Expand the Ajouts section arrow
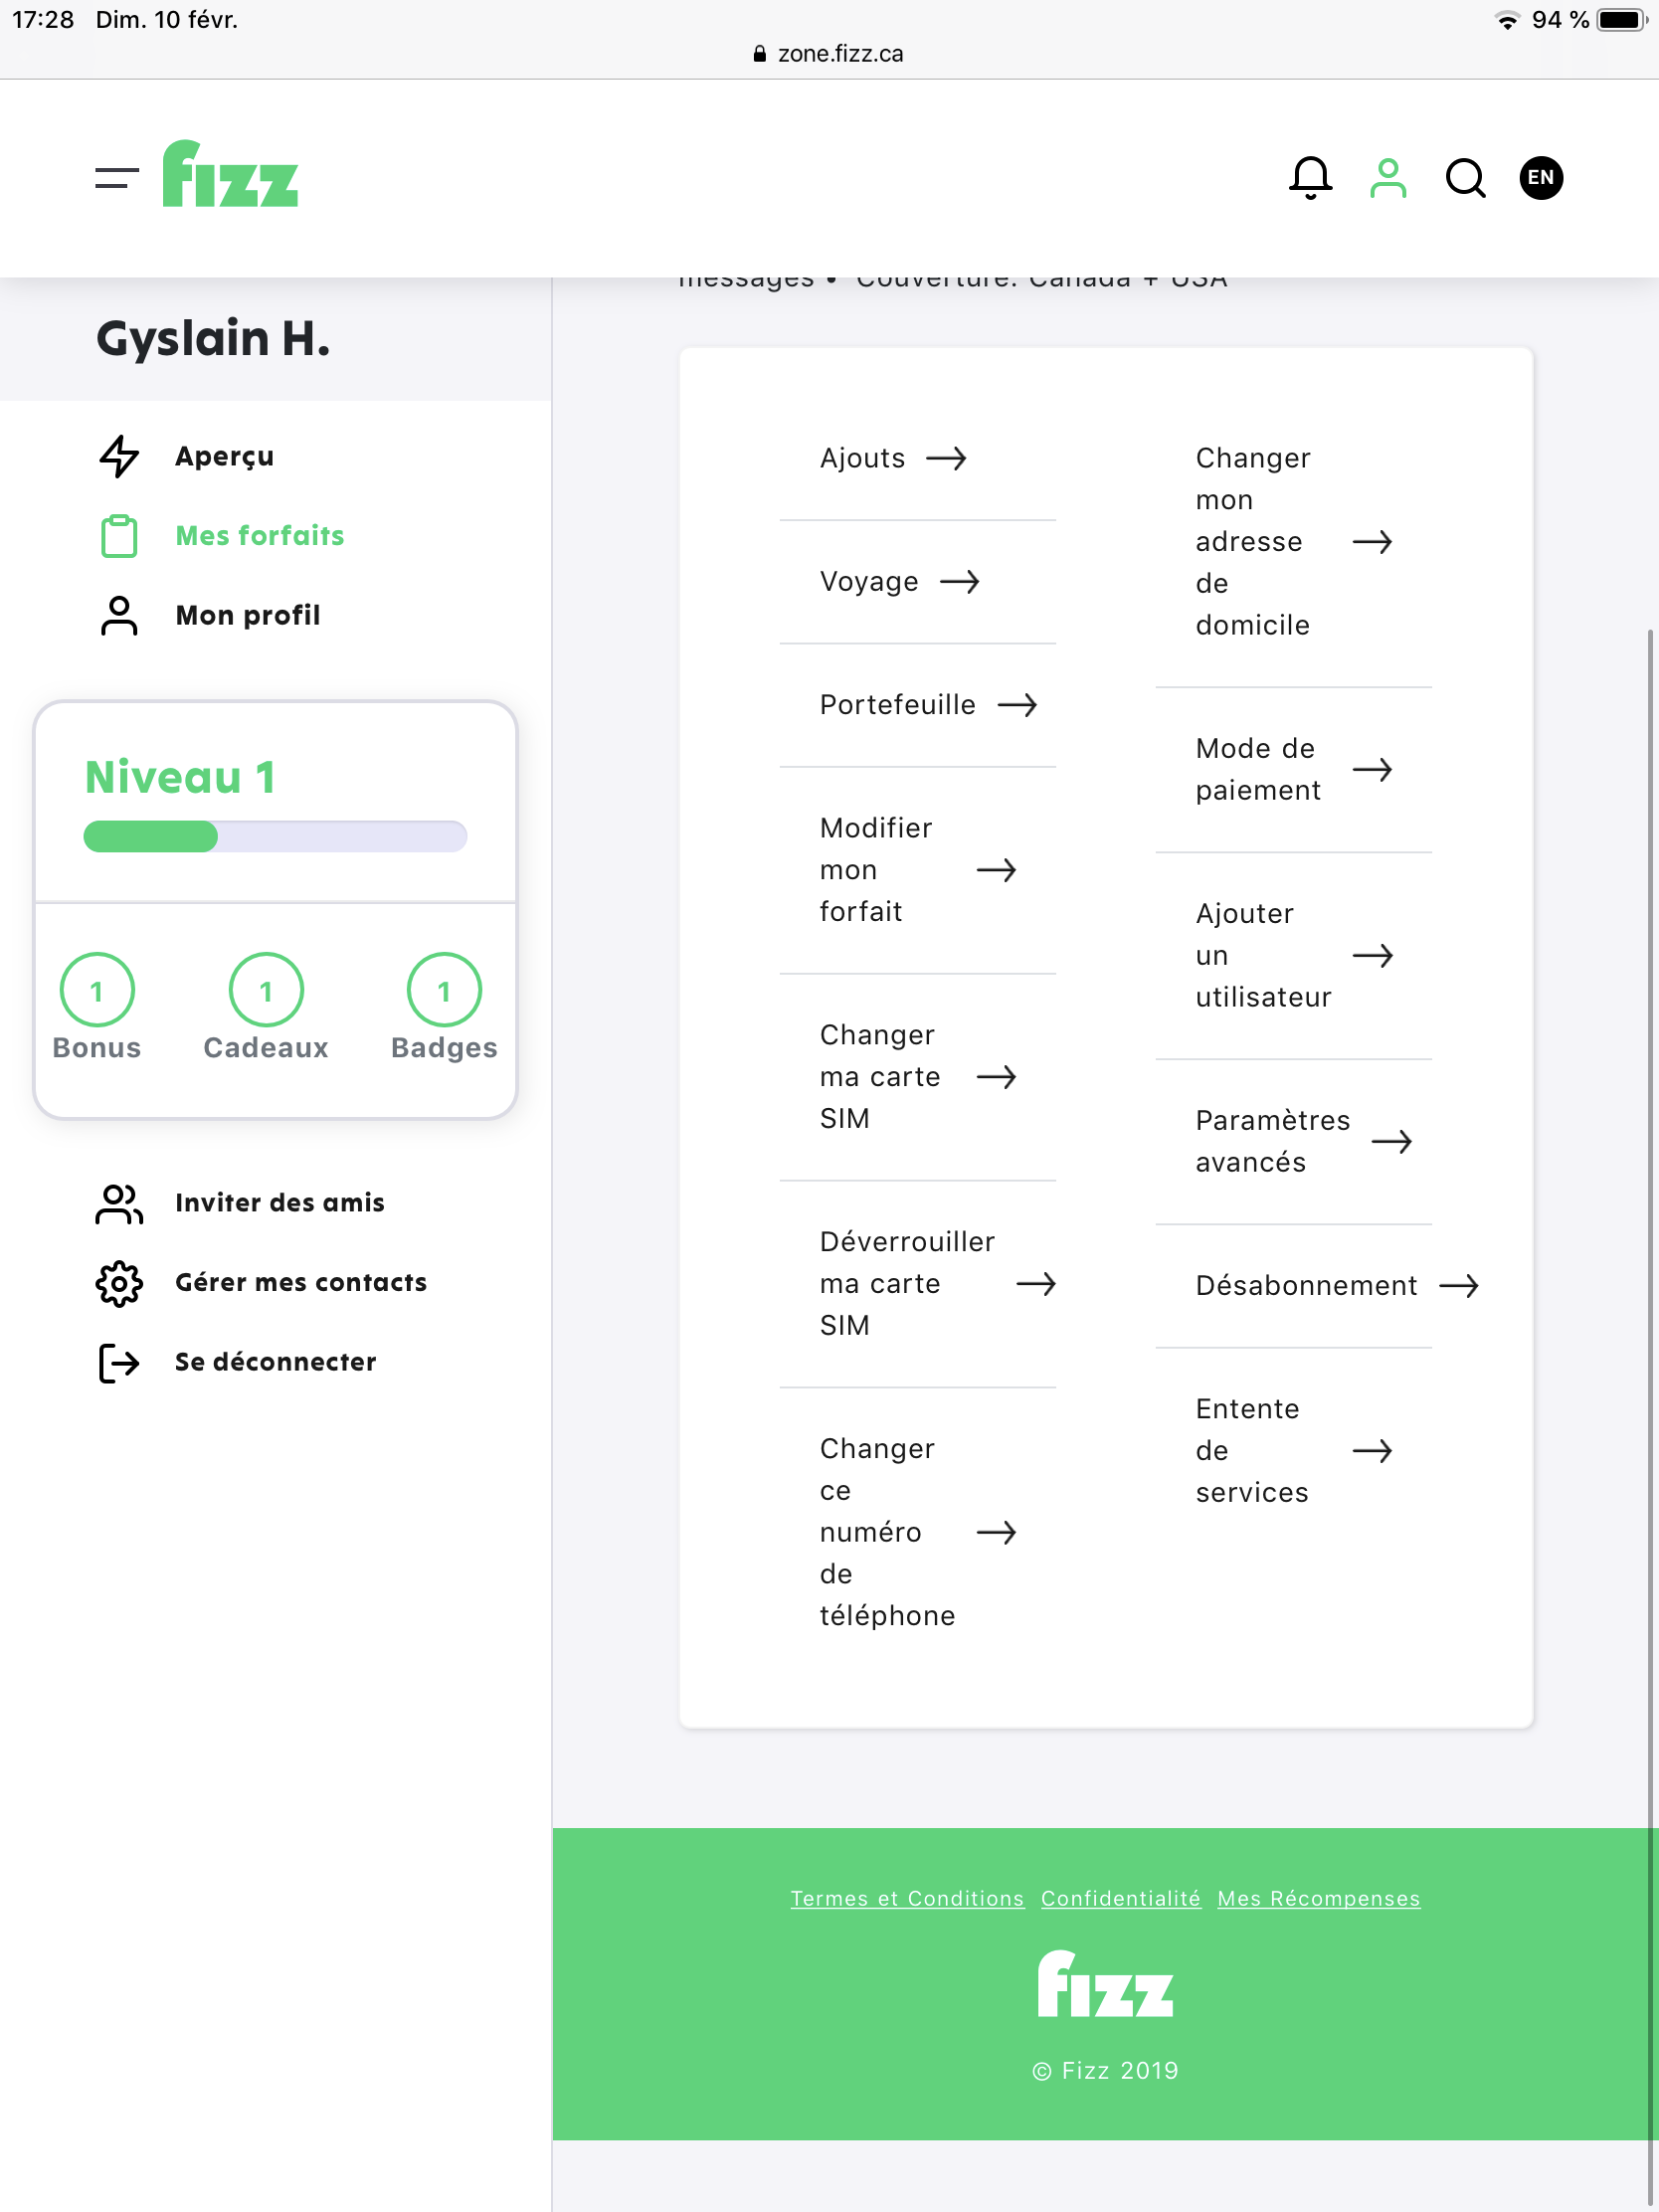1659x2212 pixels. [949, 458]
